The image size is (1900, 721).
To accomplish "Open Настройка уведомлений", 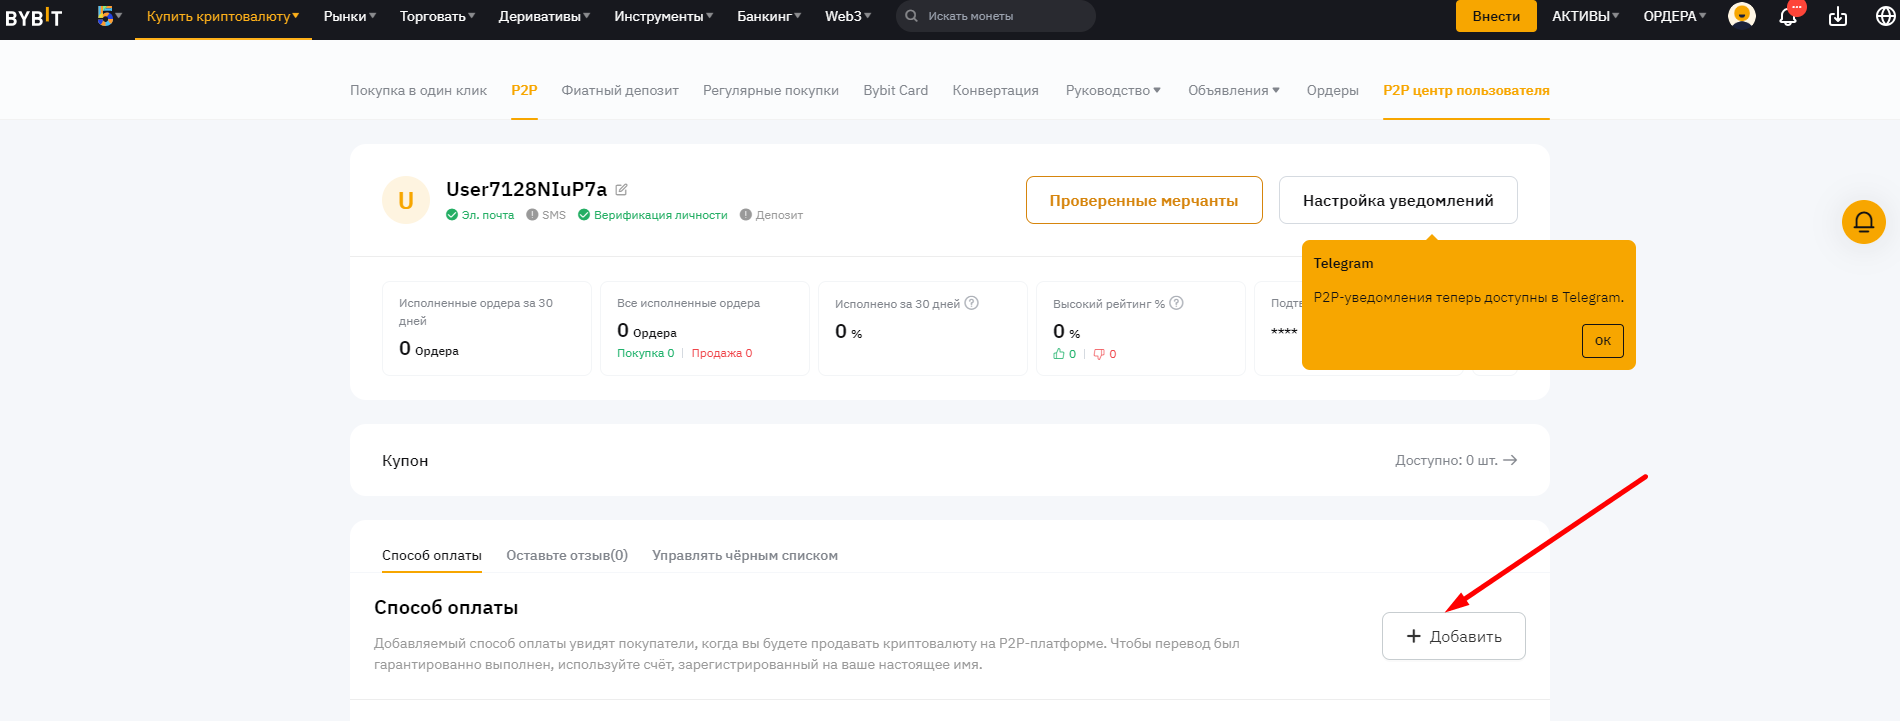I will 1398,200.
